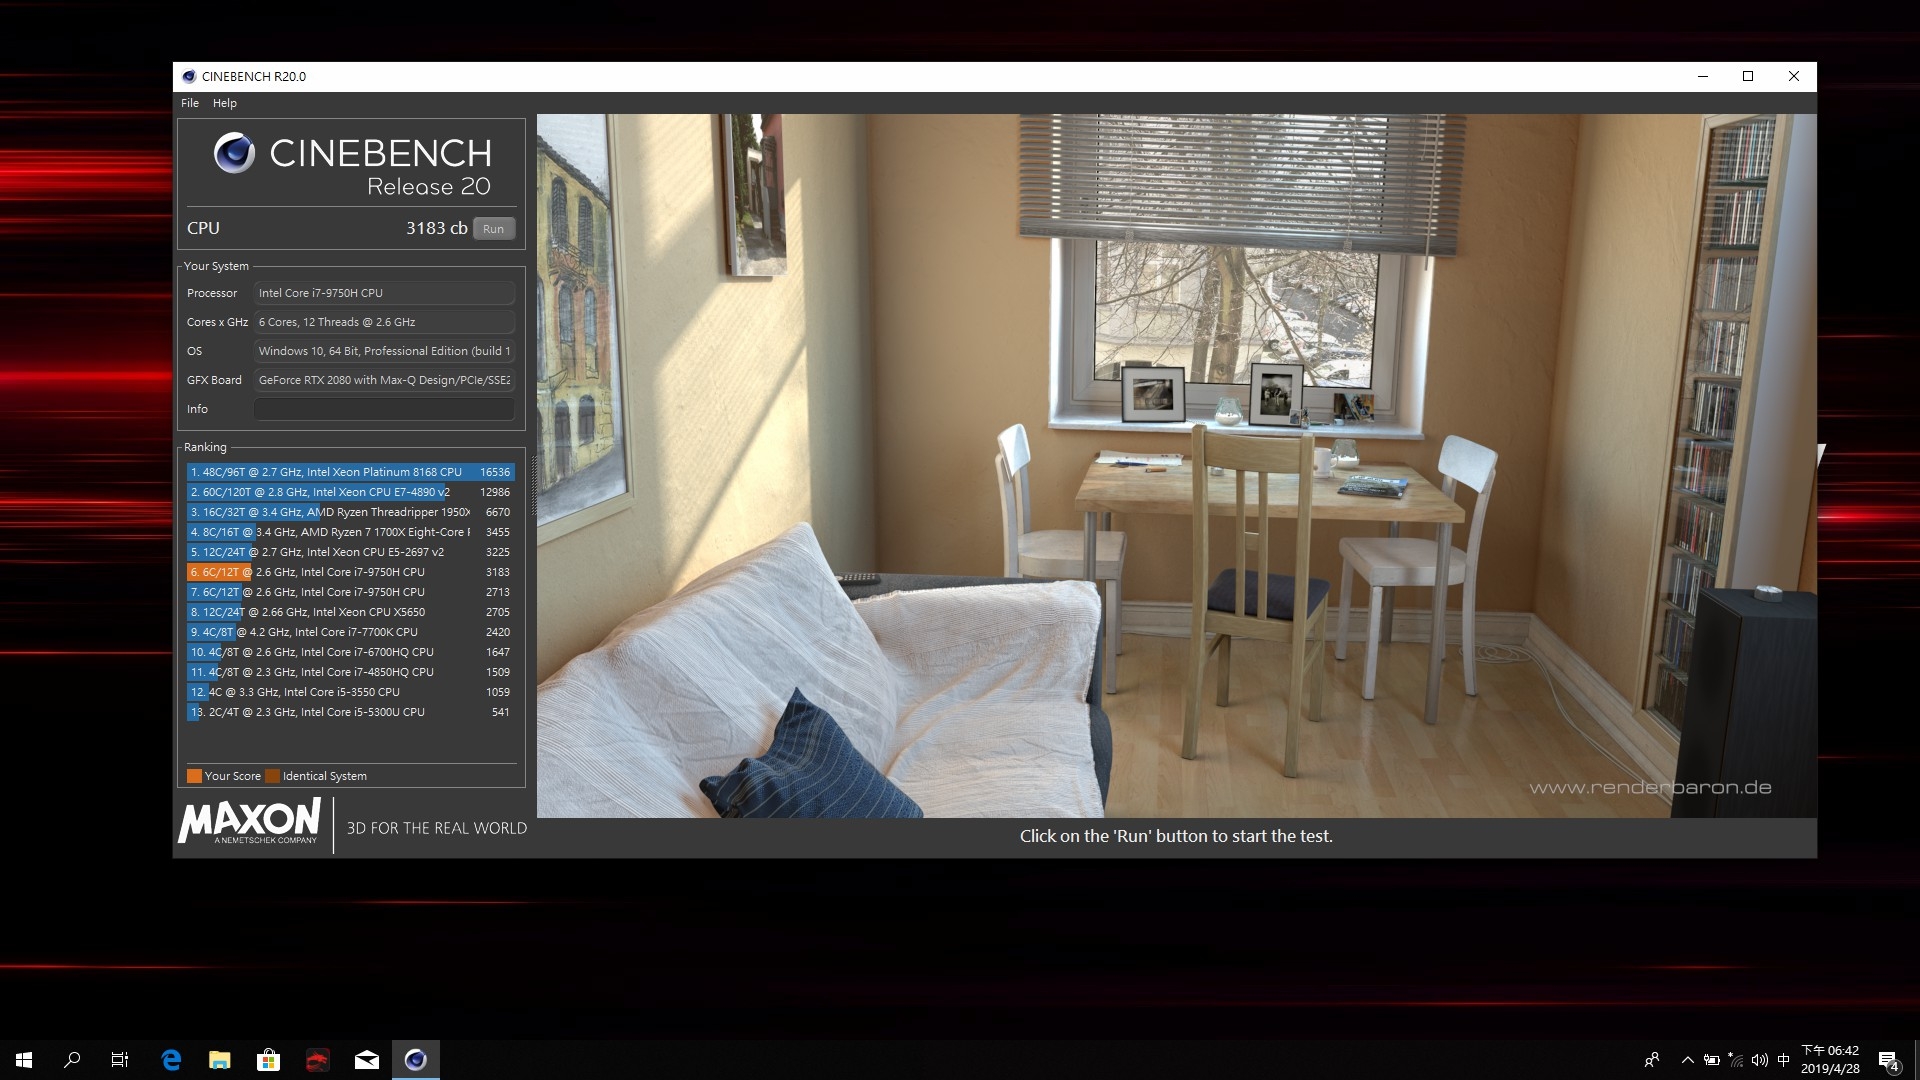Open Task View in the taskbar
Image resolution: width=1920 pixels, height=1080 pixels.
pyautogui.click(x=120, y=1060)
